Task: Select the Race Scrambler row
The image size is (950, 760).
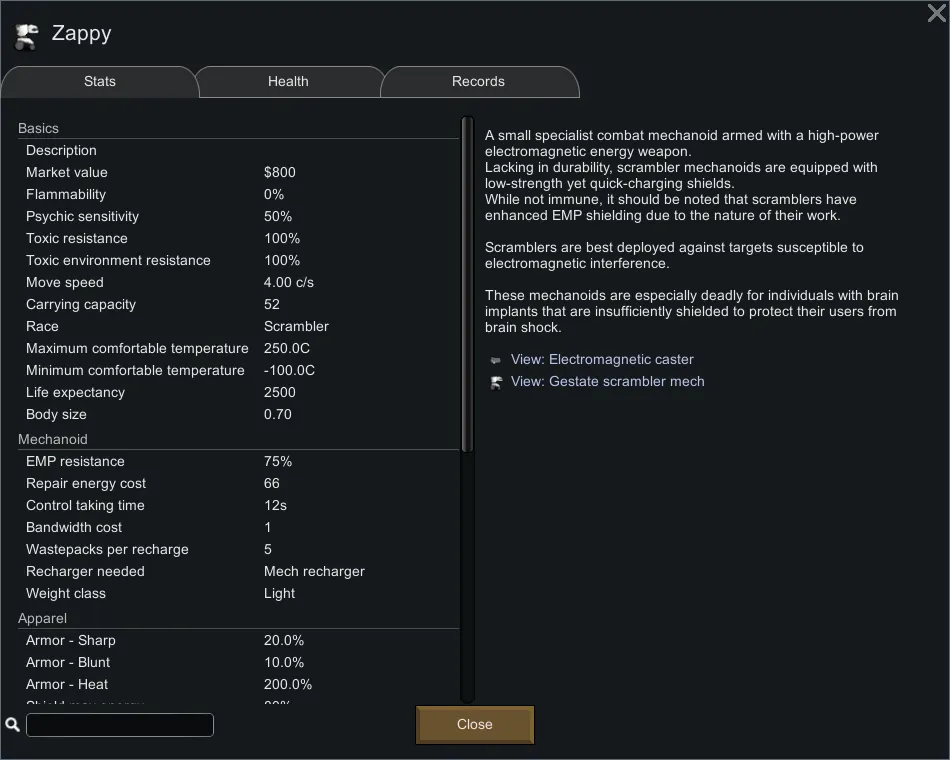Action: pyautogui.click(x=200, y=327)
